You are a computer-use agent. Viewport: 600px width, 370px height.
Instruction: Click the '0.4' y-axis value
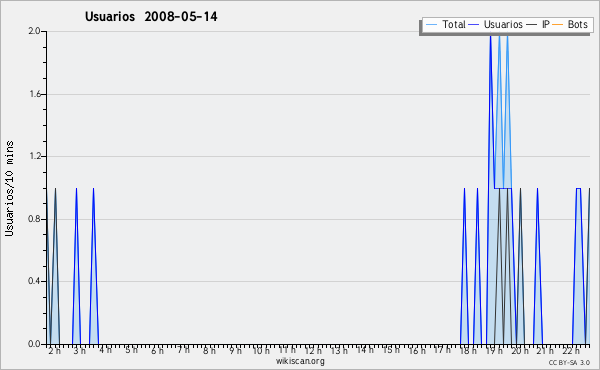coord(34,281)
